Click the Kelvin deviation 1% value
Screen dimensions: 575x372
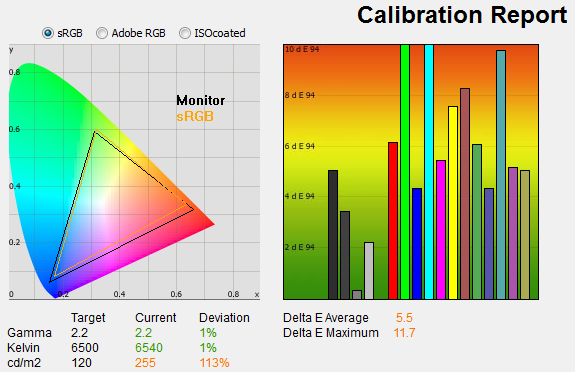[x=208, y=348]
